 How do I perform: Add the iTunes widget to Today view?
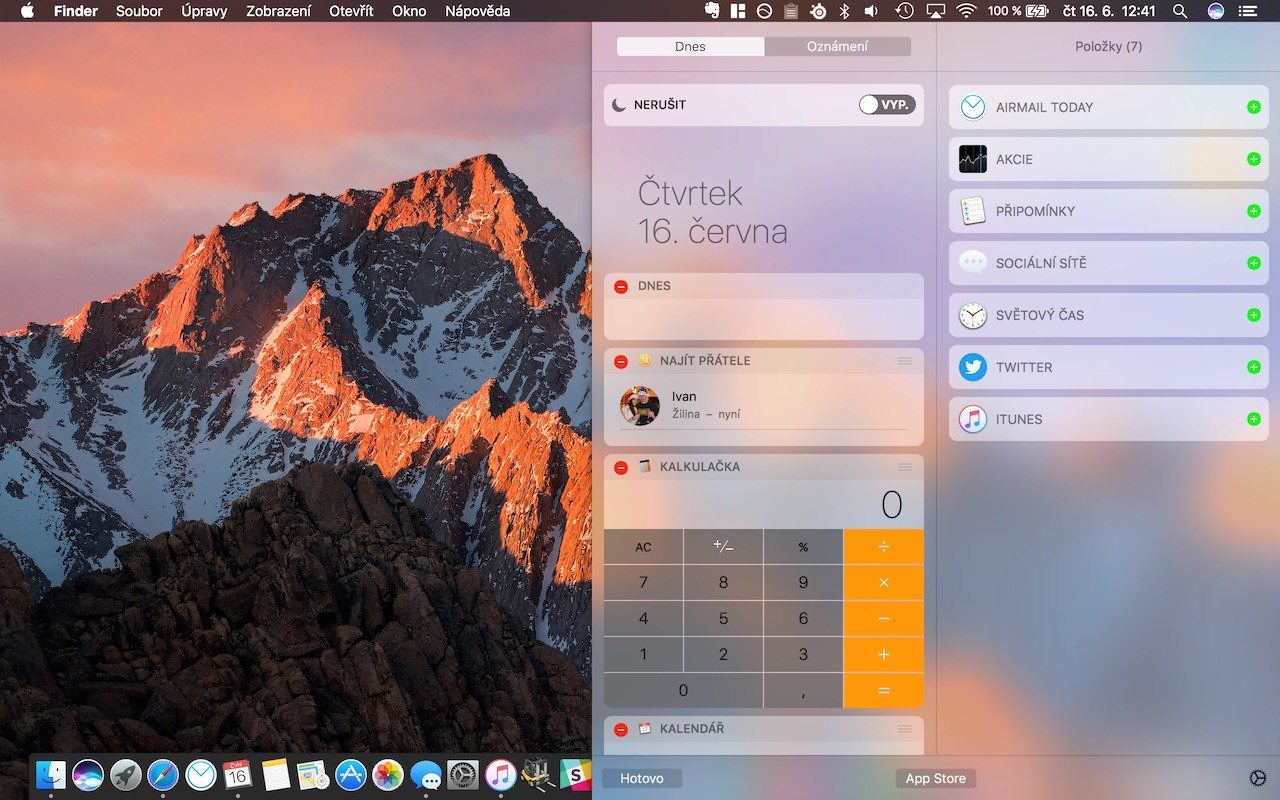[x=1253, y=419]
